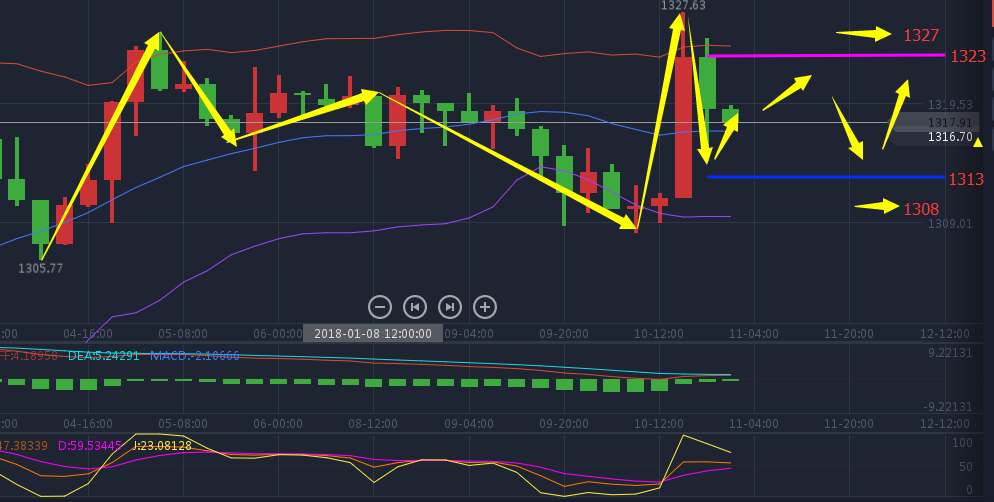The height and width of the screenshot is (502, 994).
Task: Jump to the latest candles with the skip-forward icon
Action: [x=450, y=307]
